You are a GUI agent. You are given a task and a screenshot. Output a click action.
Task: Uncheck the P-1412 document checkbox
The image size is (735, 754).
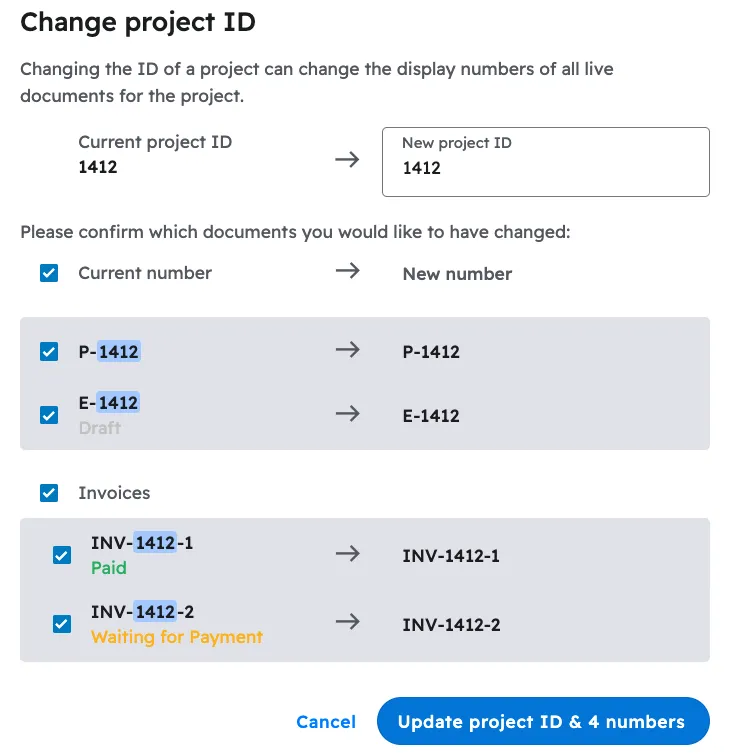coord(49,352)
